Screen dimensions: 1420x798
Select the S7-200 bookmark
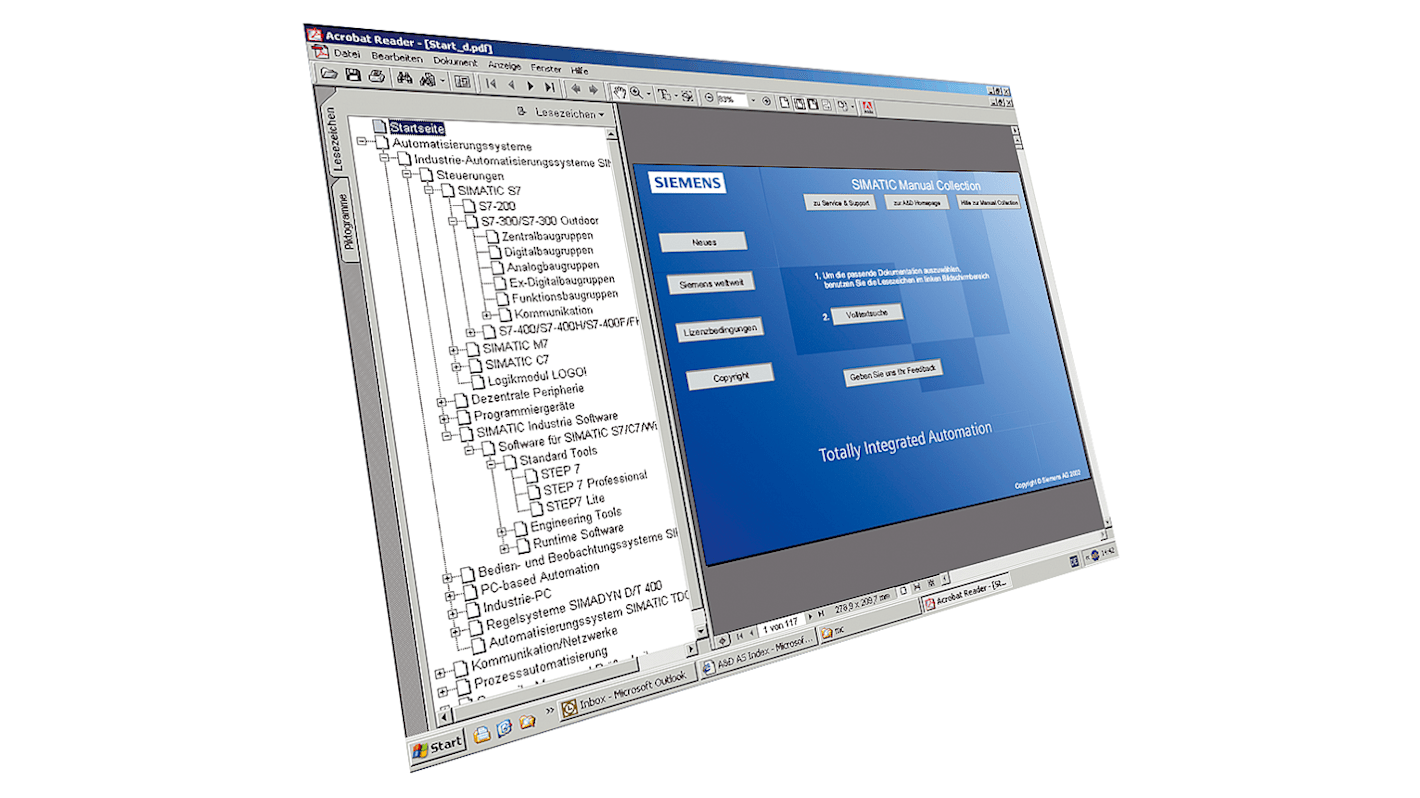pos(497,205)
